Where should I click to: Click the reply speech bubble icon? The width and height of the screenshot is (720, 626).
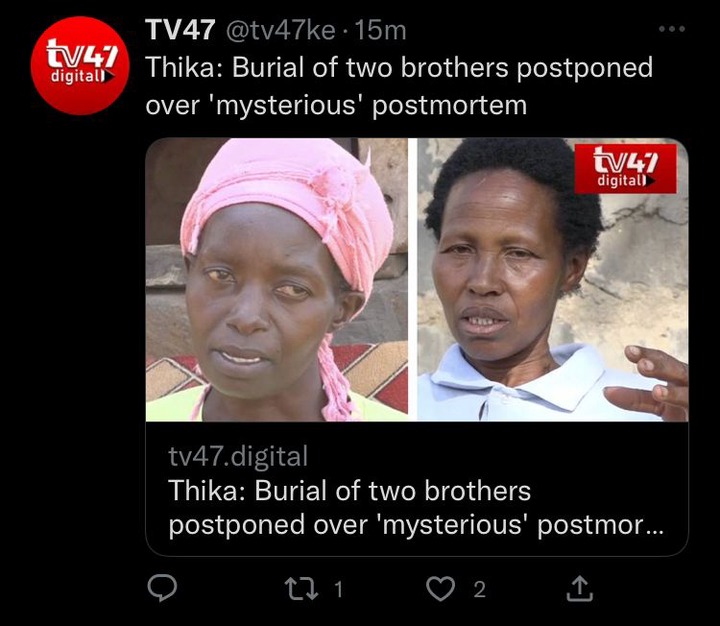tap(162, 588)
